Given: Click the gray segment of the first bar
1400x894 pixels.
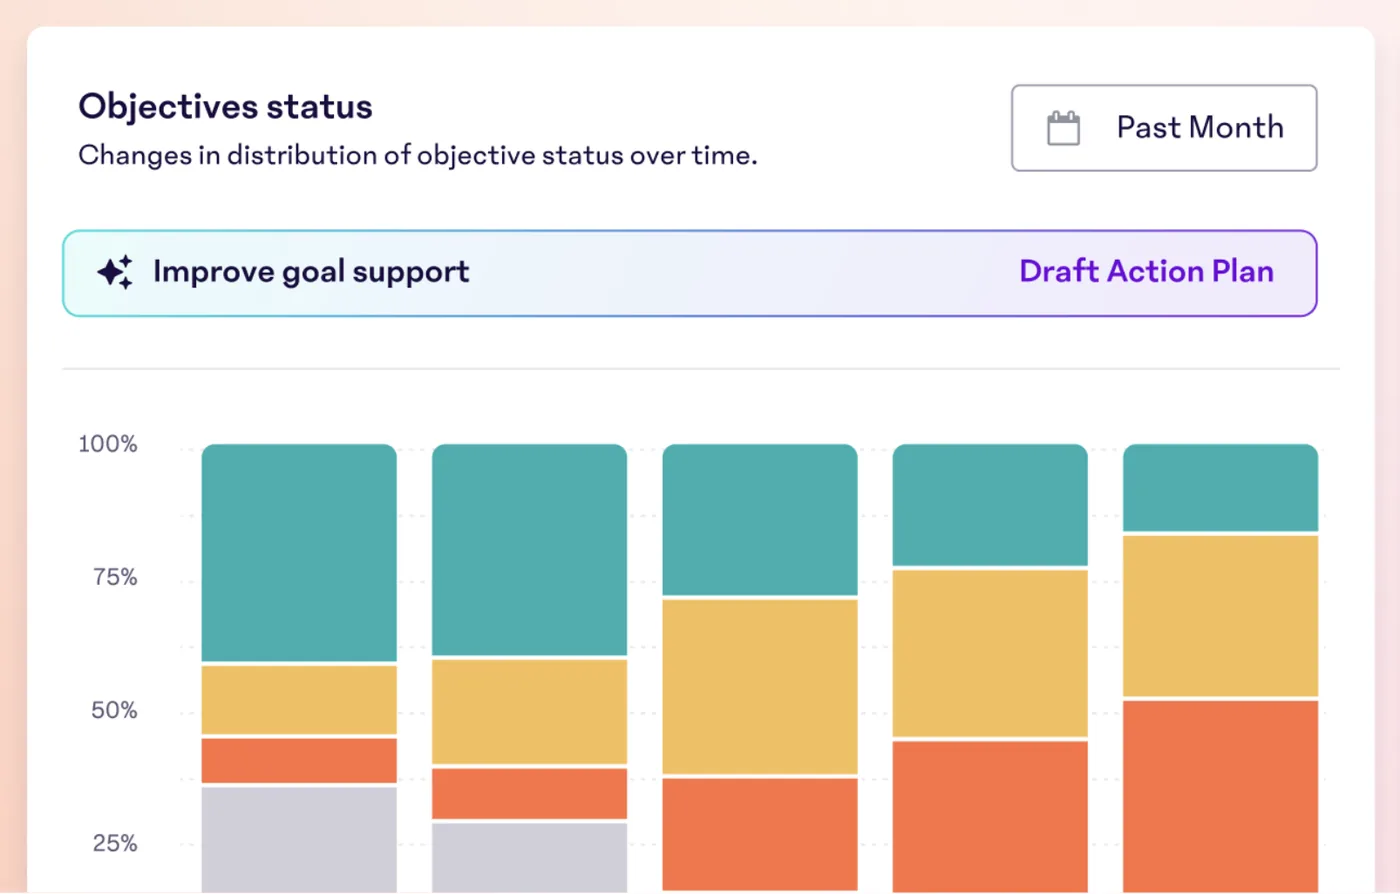Looking at the screenshot, I should point(299,840).
